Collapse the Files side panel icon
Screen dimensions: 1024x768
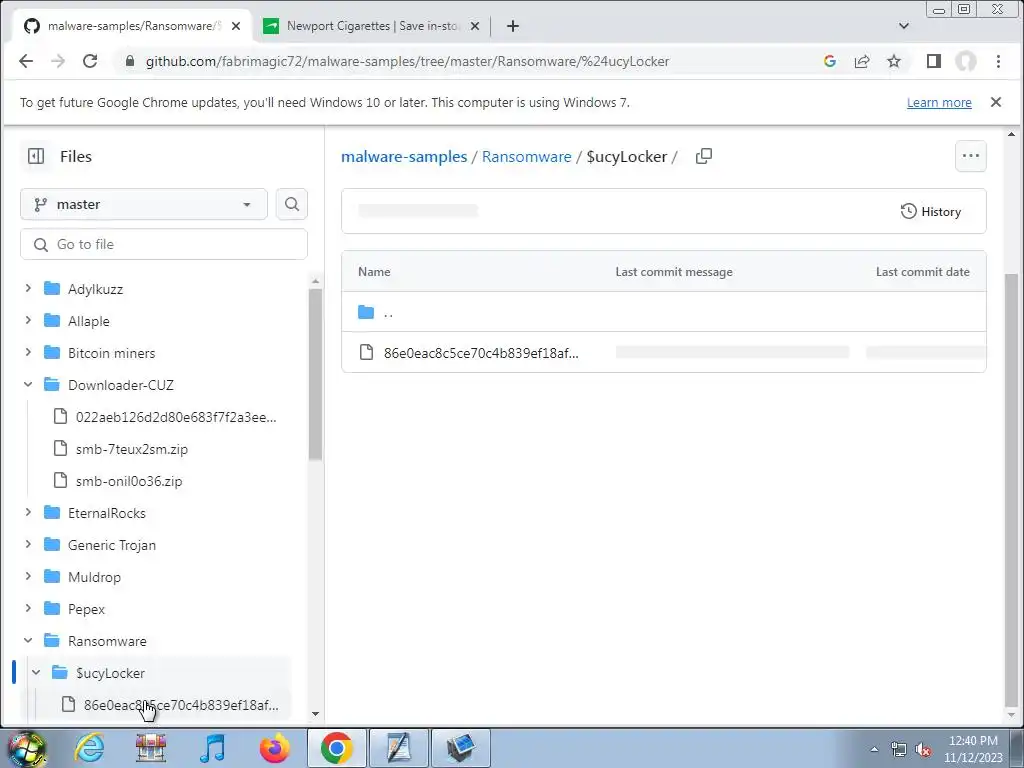(x=36, y=156)
